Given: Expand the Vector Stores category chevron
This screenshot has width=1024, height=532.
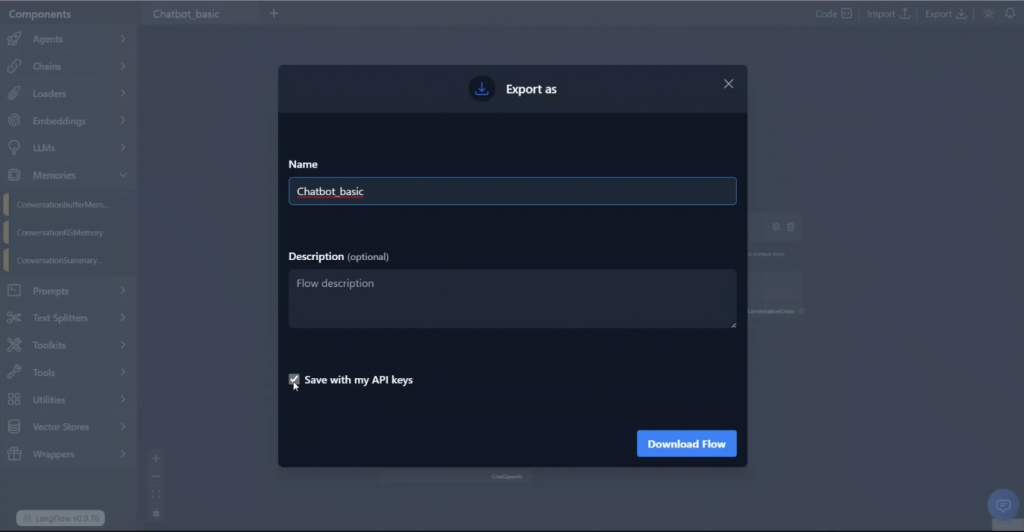Looking at the screenshot, I should [123, 427].
